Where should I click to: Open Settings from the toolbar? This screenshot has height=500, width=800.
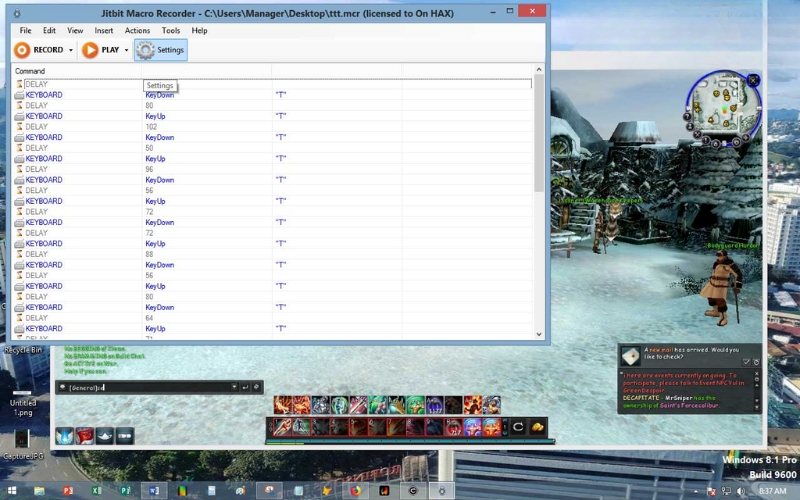(x=161, y=50)
